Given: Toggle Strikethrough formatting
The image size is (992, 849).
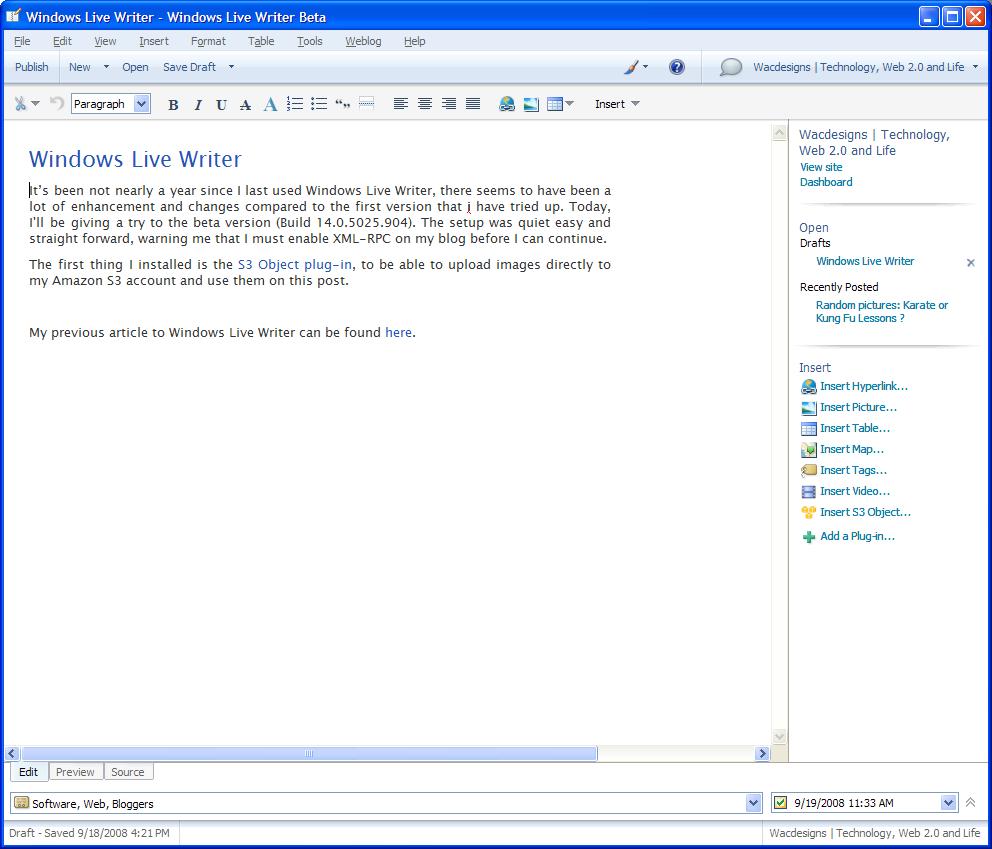Looking at the screenshot, I should (x=245, y=104).
